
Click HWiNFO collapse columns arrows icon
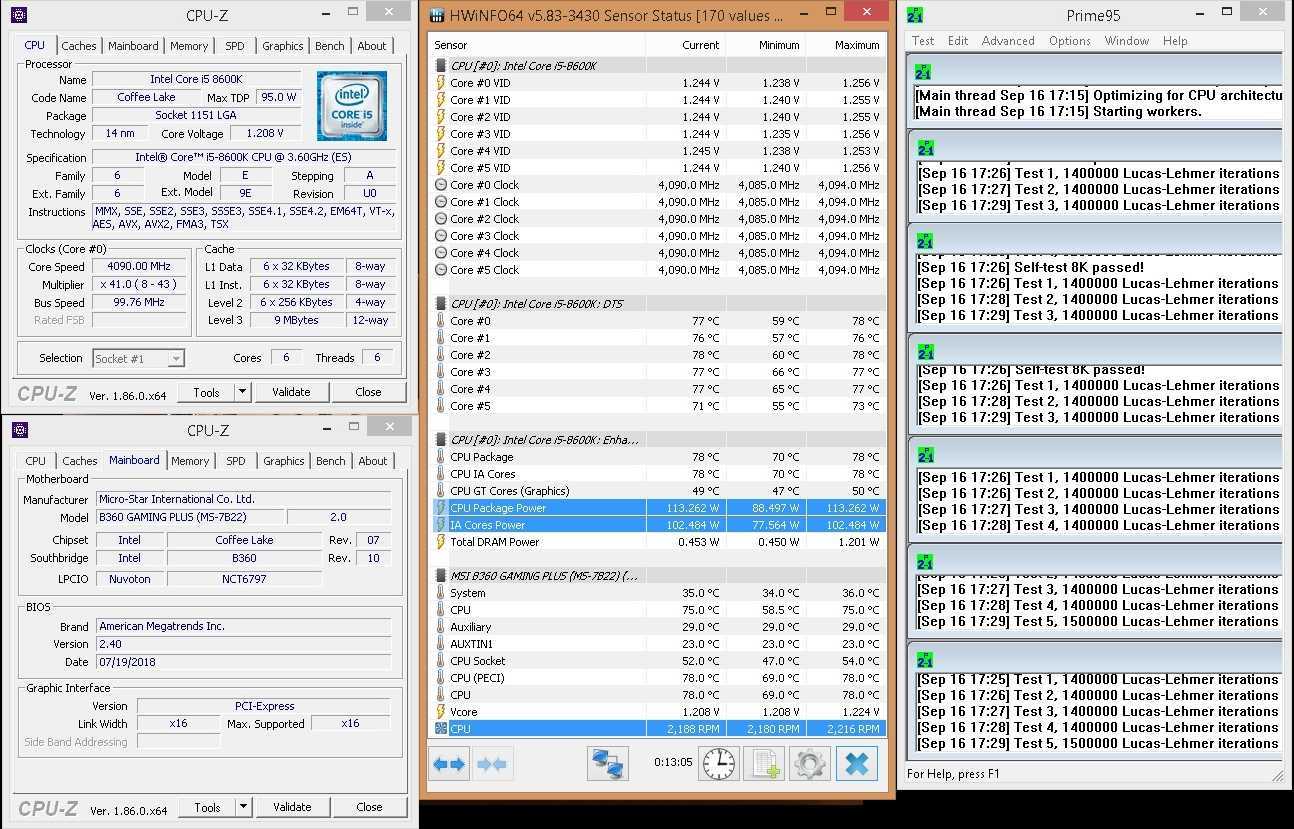point(491,764)
